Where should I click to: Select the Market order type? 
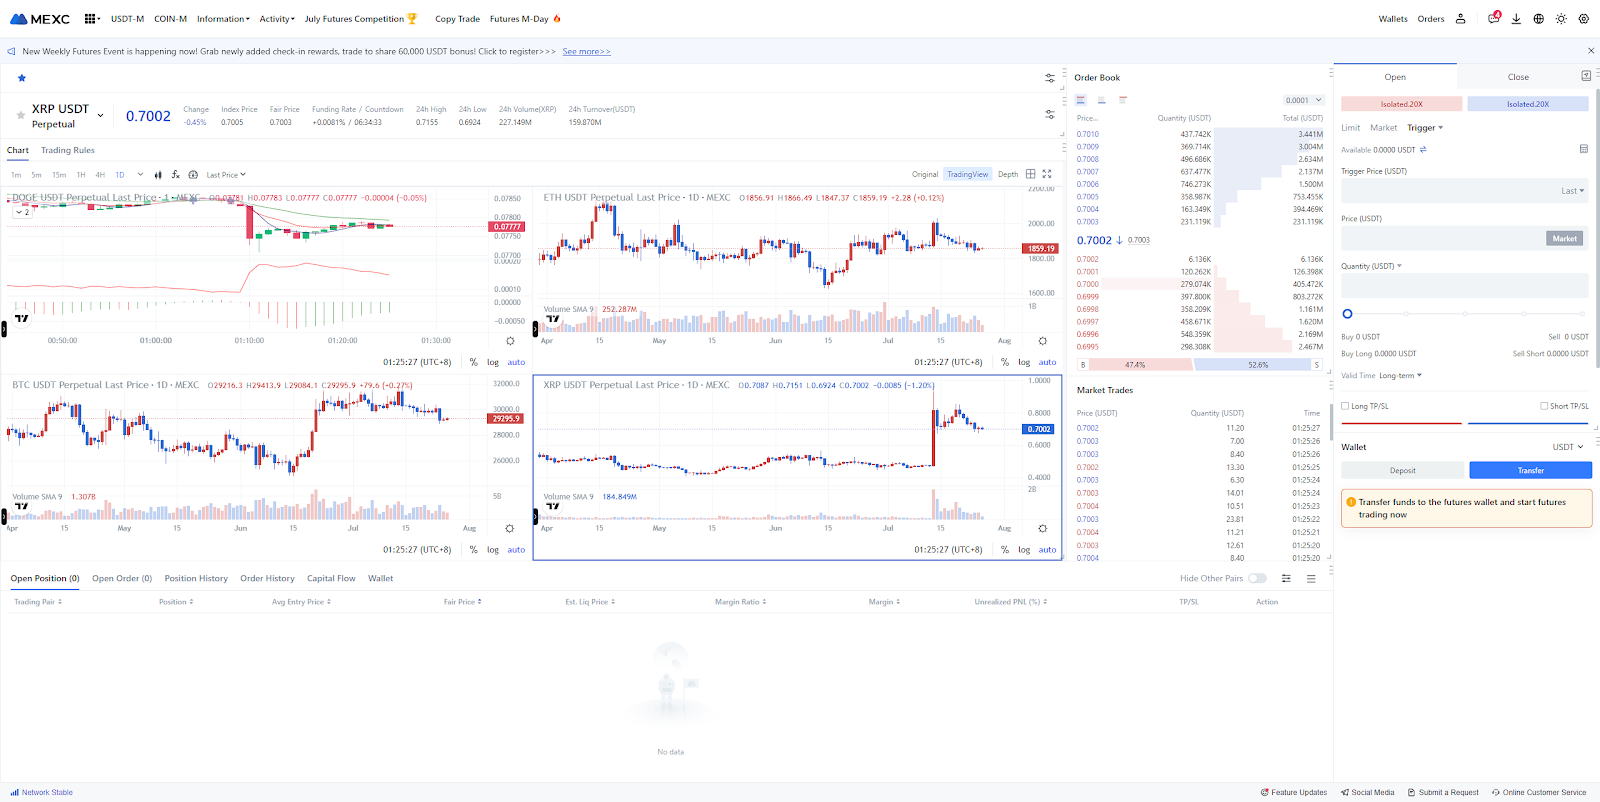pyautogui.click(x=1383, y=128)
